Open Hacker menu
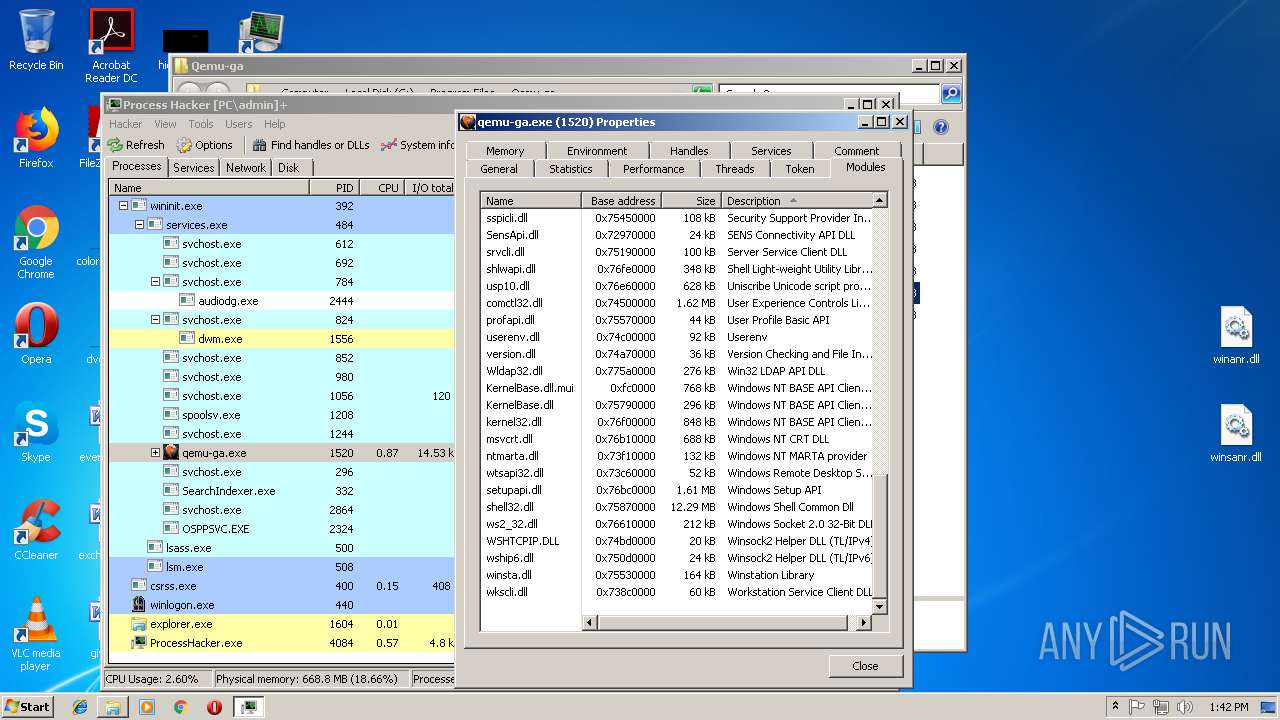Image resolution: width=1280 pixels, height=720 pixels. [x=125, y=124]
